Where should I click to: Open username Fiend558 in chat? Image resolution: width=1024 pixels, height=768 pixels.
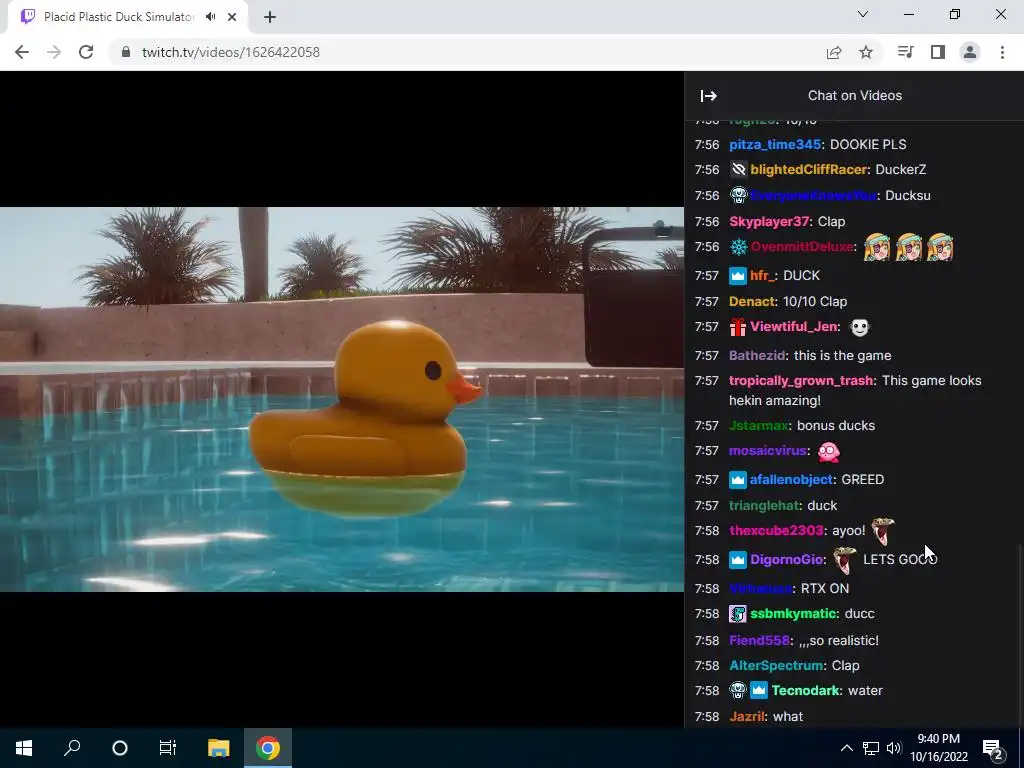tap(760, 641)
